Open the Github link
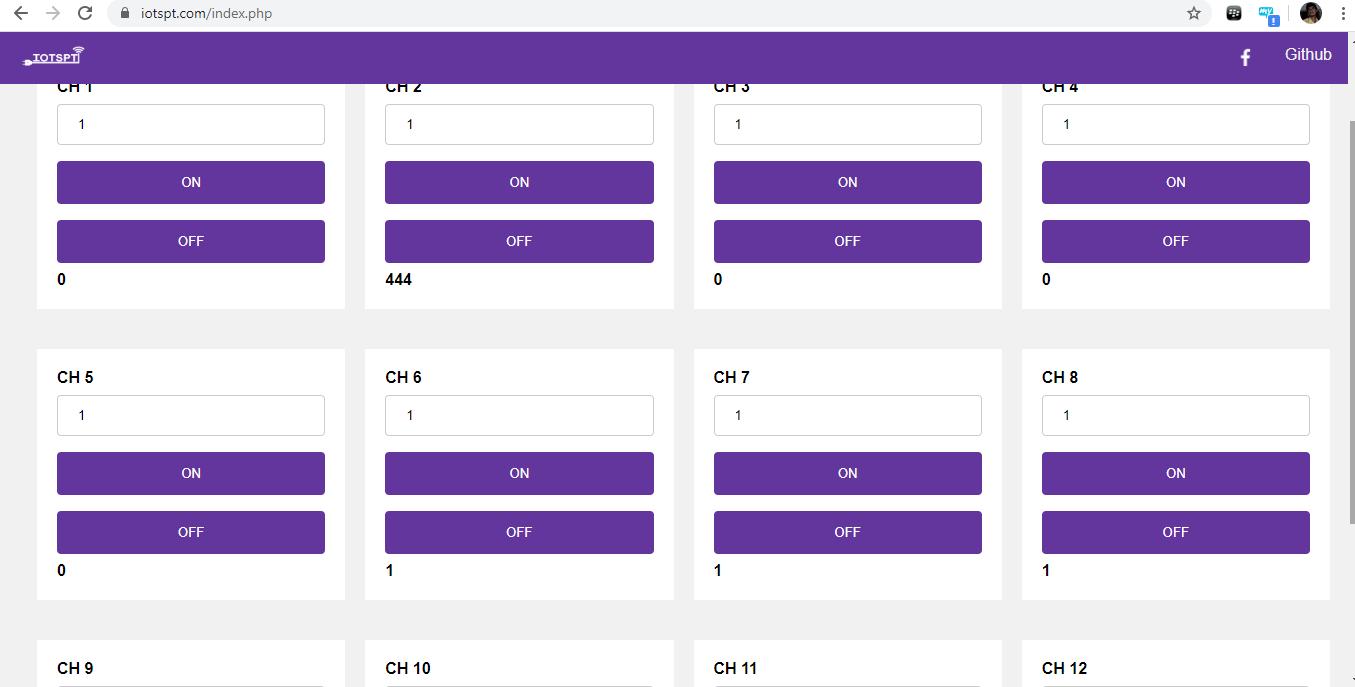 (x=1308, y=55)
